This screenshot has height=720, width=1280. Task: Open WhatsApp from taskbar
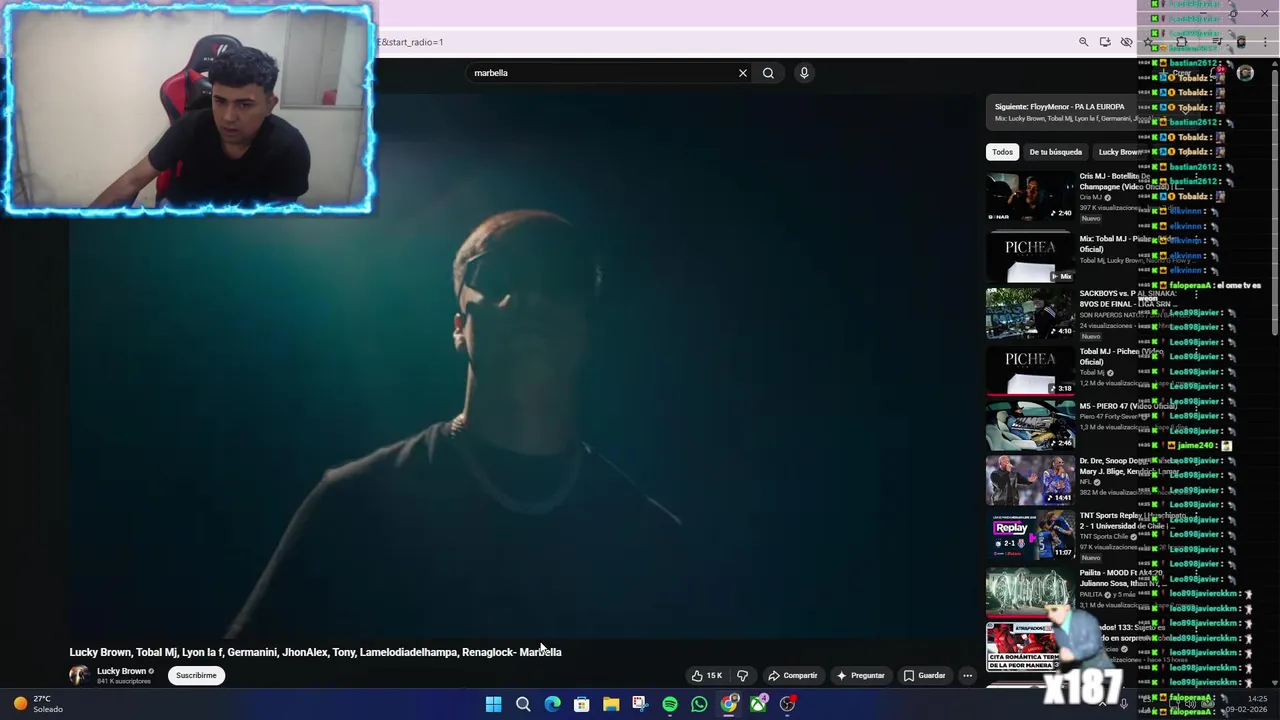699,704
